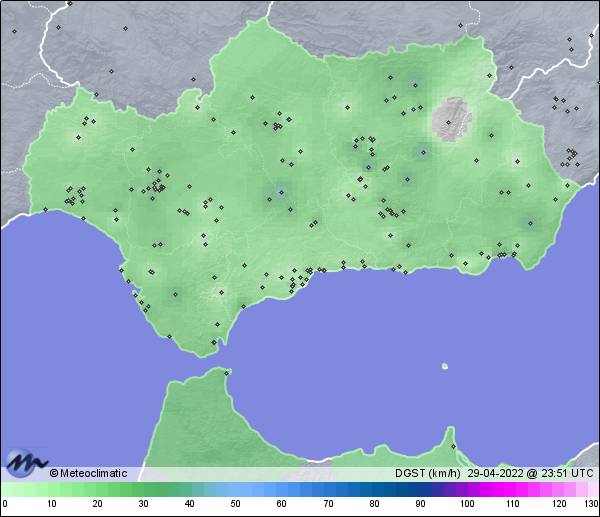
Task: Click legend value 10
Action: pyautogui.click(x=52, y=503)
